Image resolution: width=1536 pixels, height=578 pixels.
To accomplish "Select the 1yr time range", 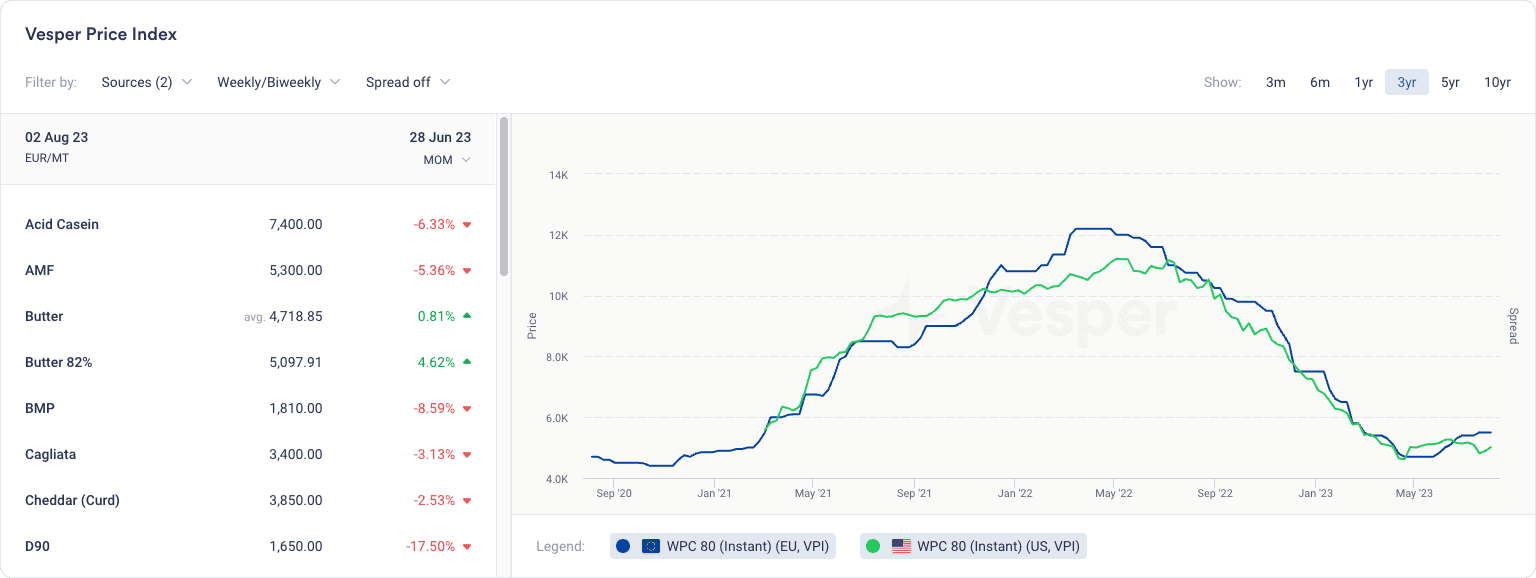I will click(x=1363, y=82).
